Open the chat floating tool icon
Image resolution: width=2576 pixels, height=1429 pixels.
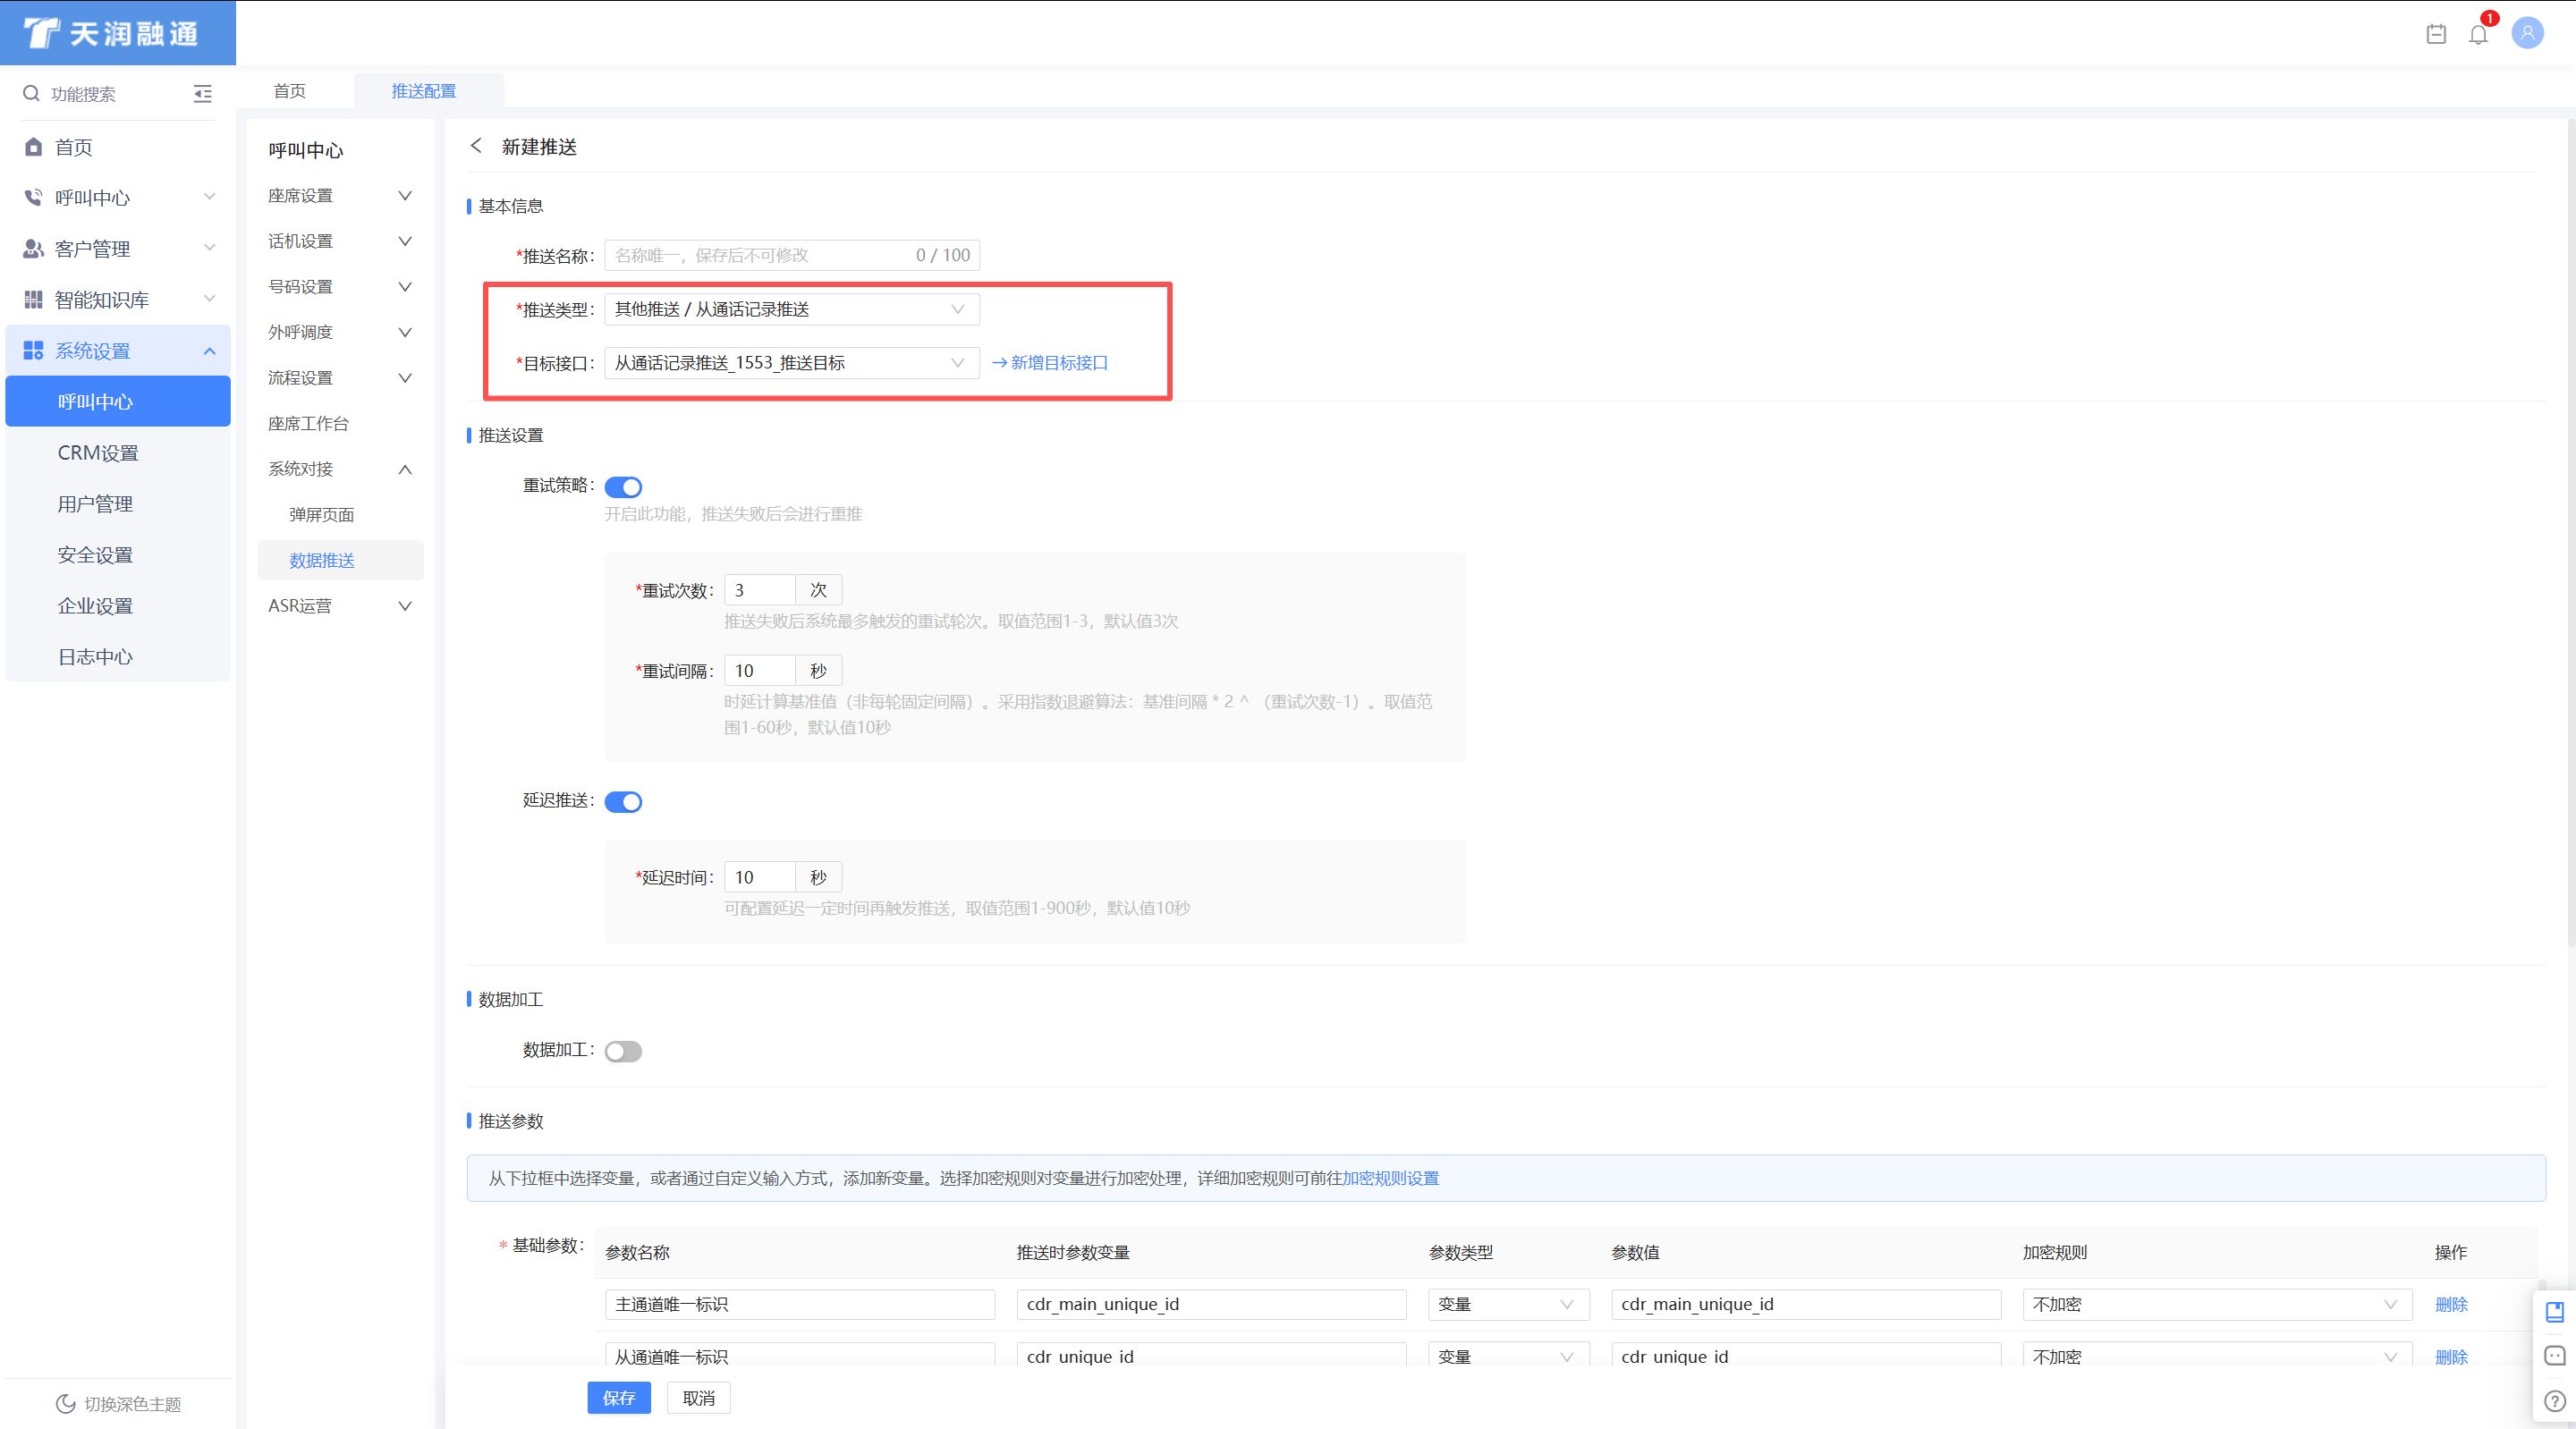tap(2554, 1356)
